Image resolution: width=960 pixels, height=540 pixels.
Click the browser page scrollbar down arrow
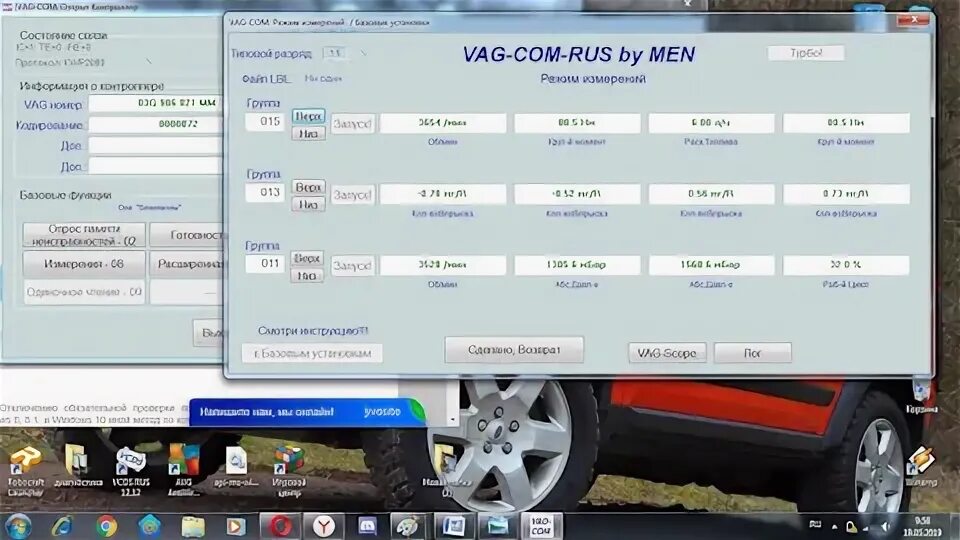(452, 420)
